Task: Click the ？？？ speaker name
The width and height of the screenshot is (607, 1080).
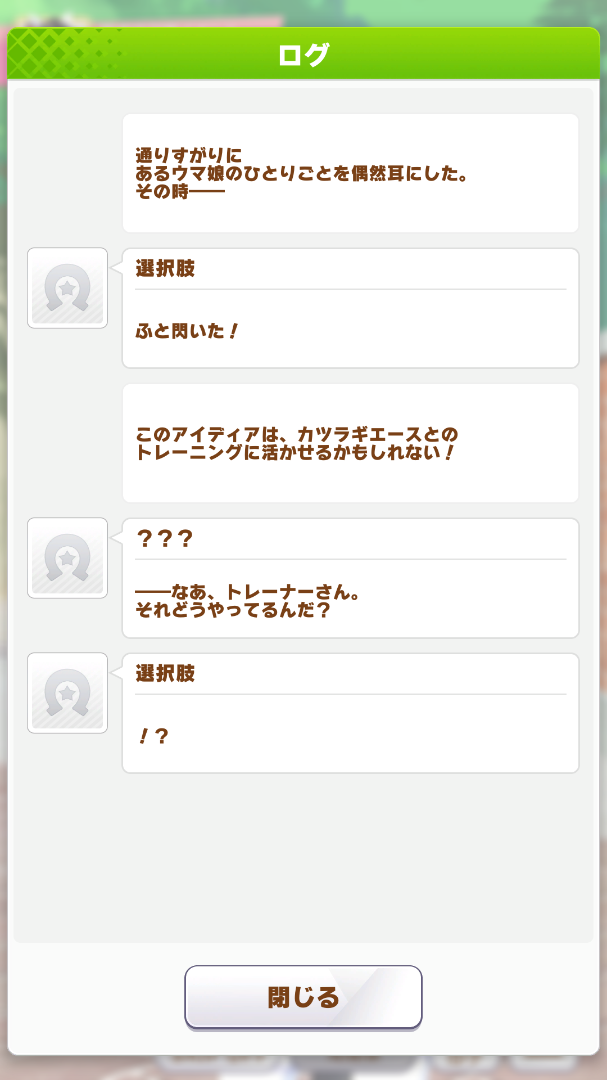Action: point(164,539)
